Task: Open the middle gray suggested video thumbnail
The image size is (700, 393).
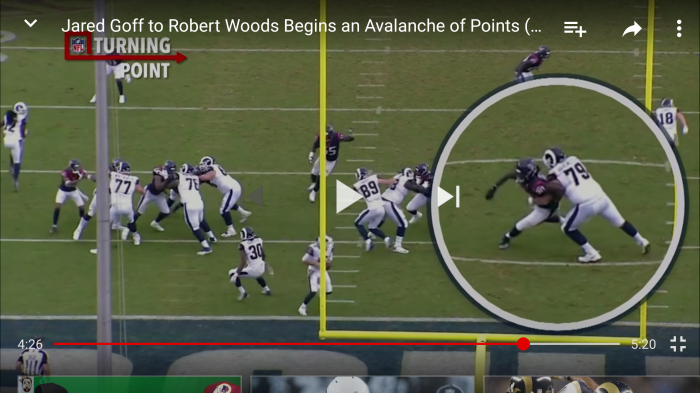Action: coord(362,385)
